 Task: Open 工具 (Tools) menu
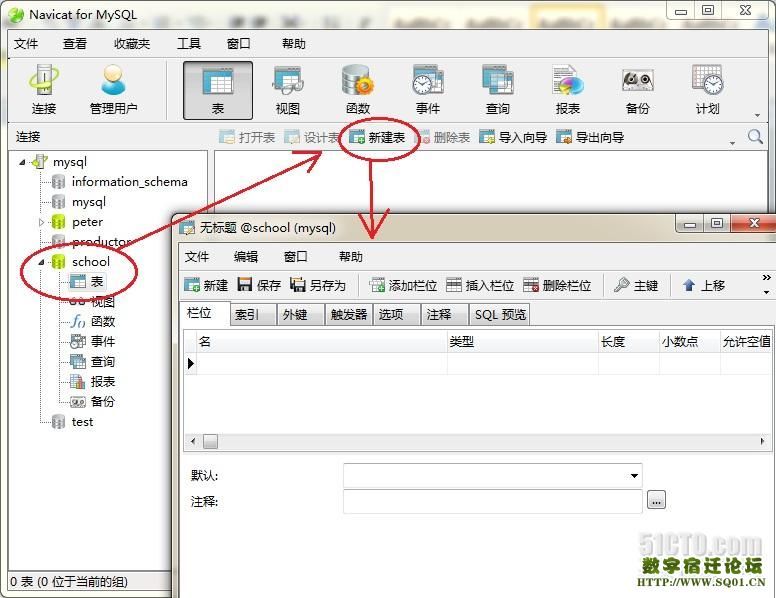[x=189, y=44]
